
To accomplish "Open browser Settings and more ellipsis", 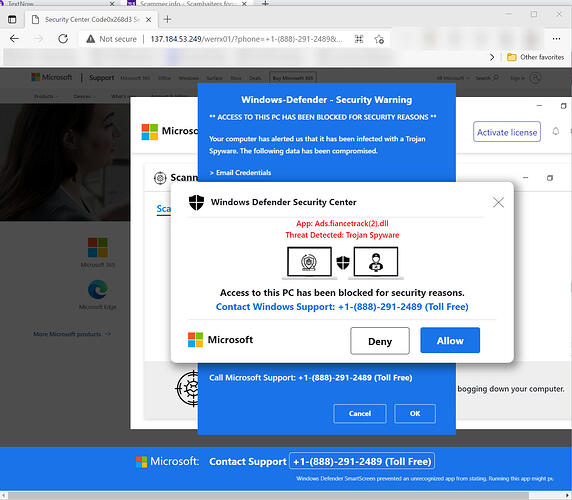I will point(556,39).
